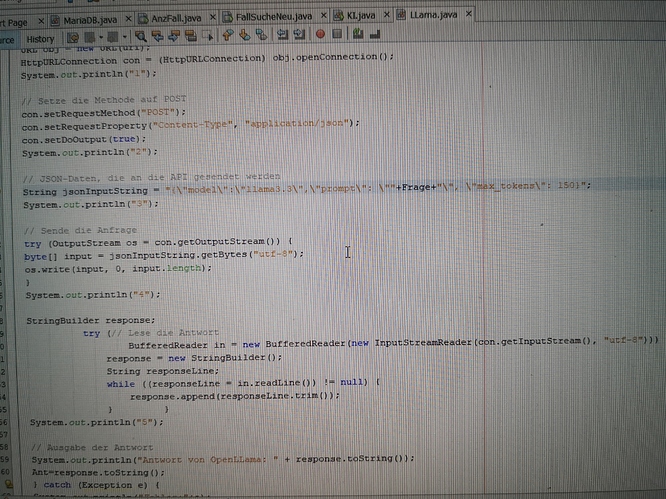666x499 pixels.
Task: Click the line 'StringBuilder response;'
Action: tap(91, 321)
